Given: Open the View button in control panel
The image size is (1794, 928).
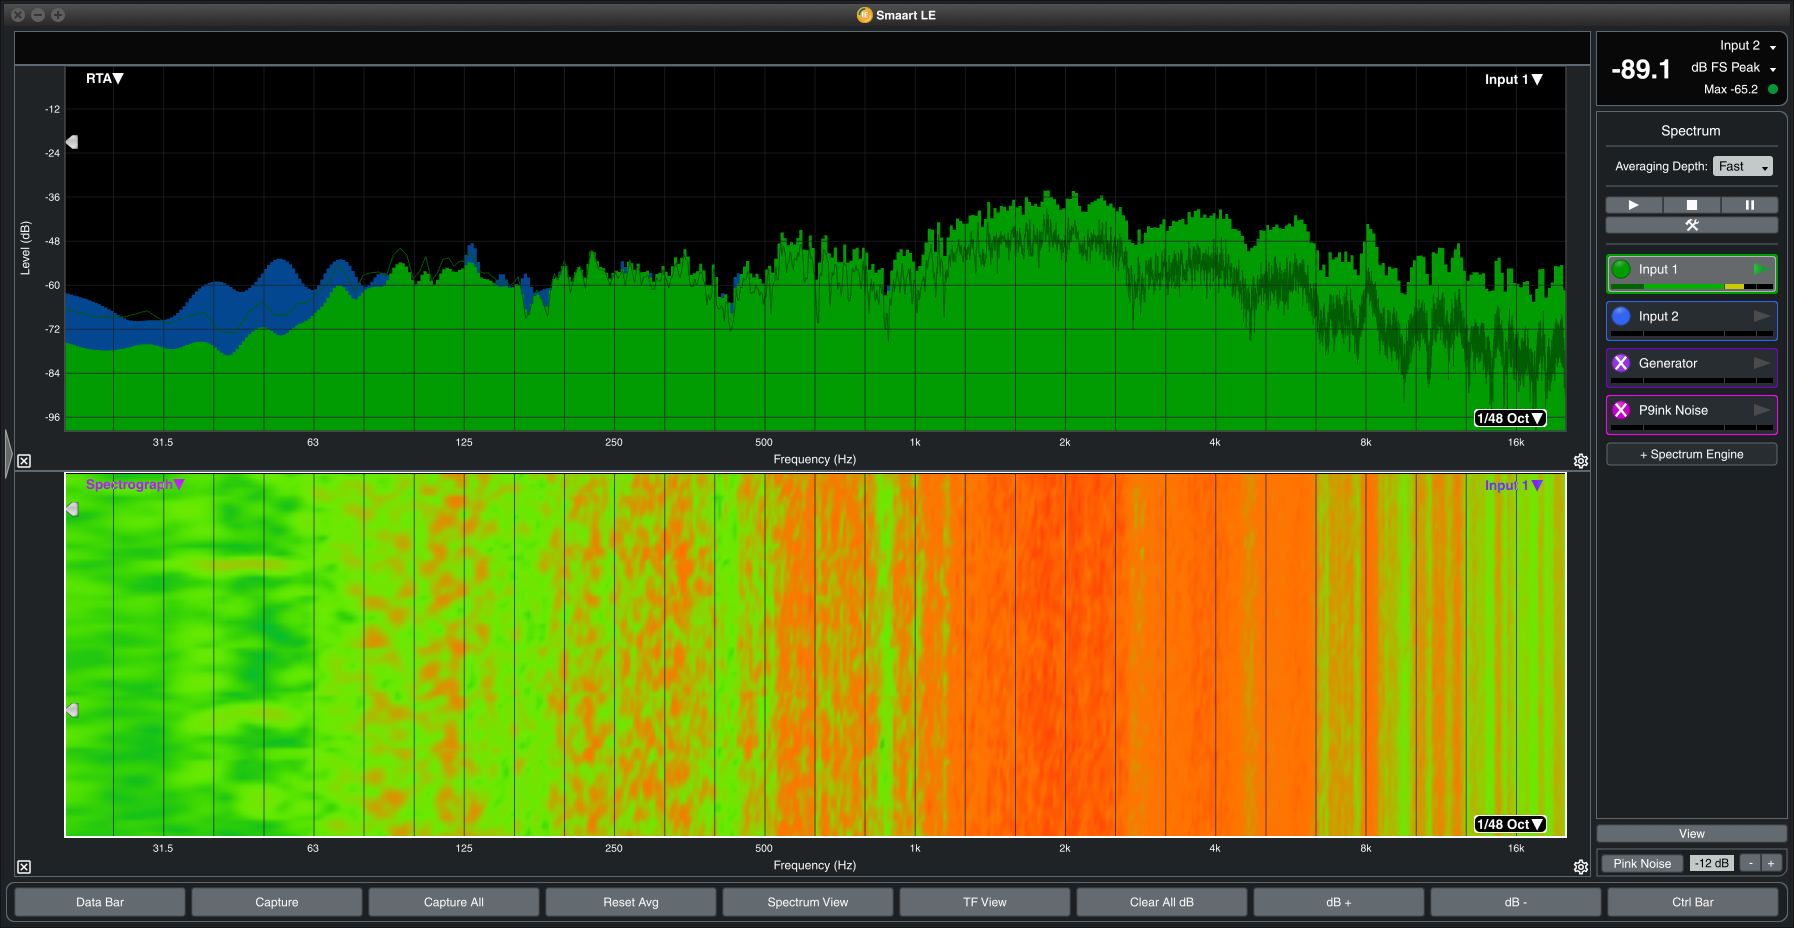Looking at the screenshot, I should pos(1692,833).
